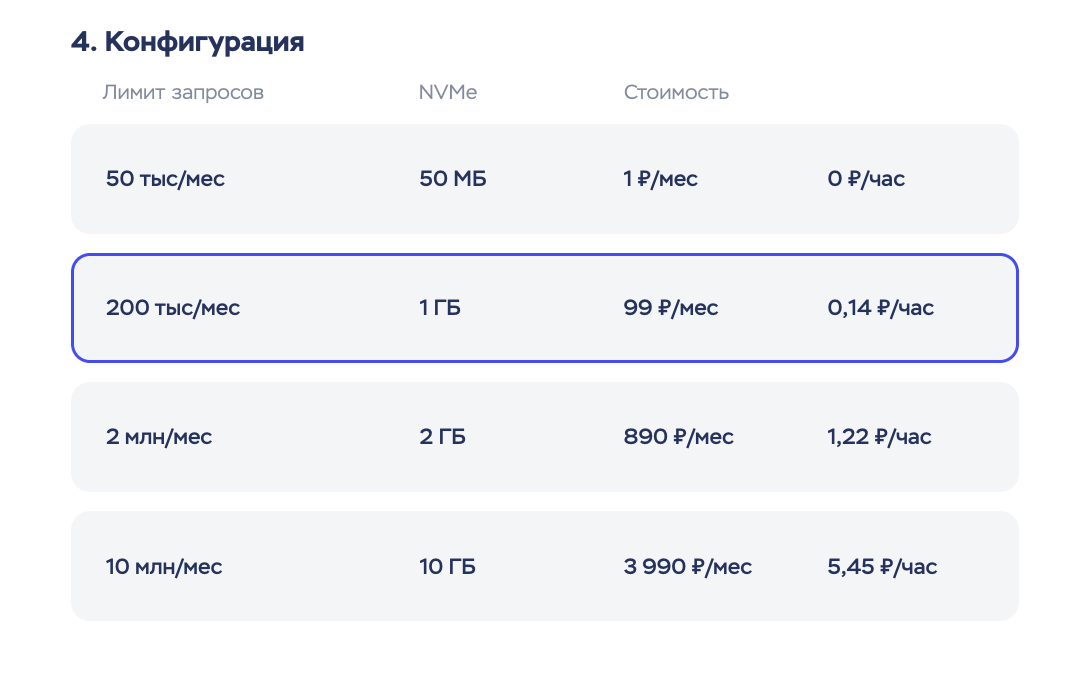Screen dimensions: 1082x678
Task: Click the NVMe column header
Action: point(447,93)
